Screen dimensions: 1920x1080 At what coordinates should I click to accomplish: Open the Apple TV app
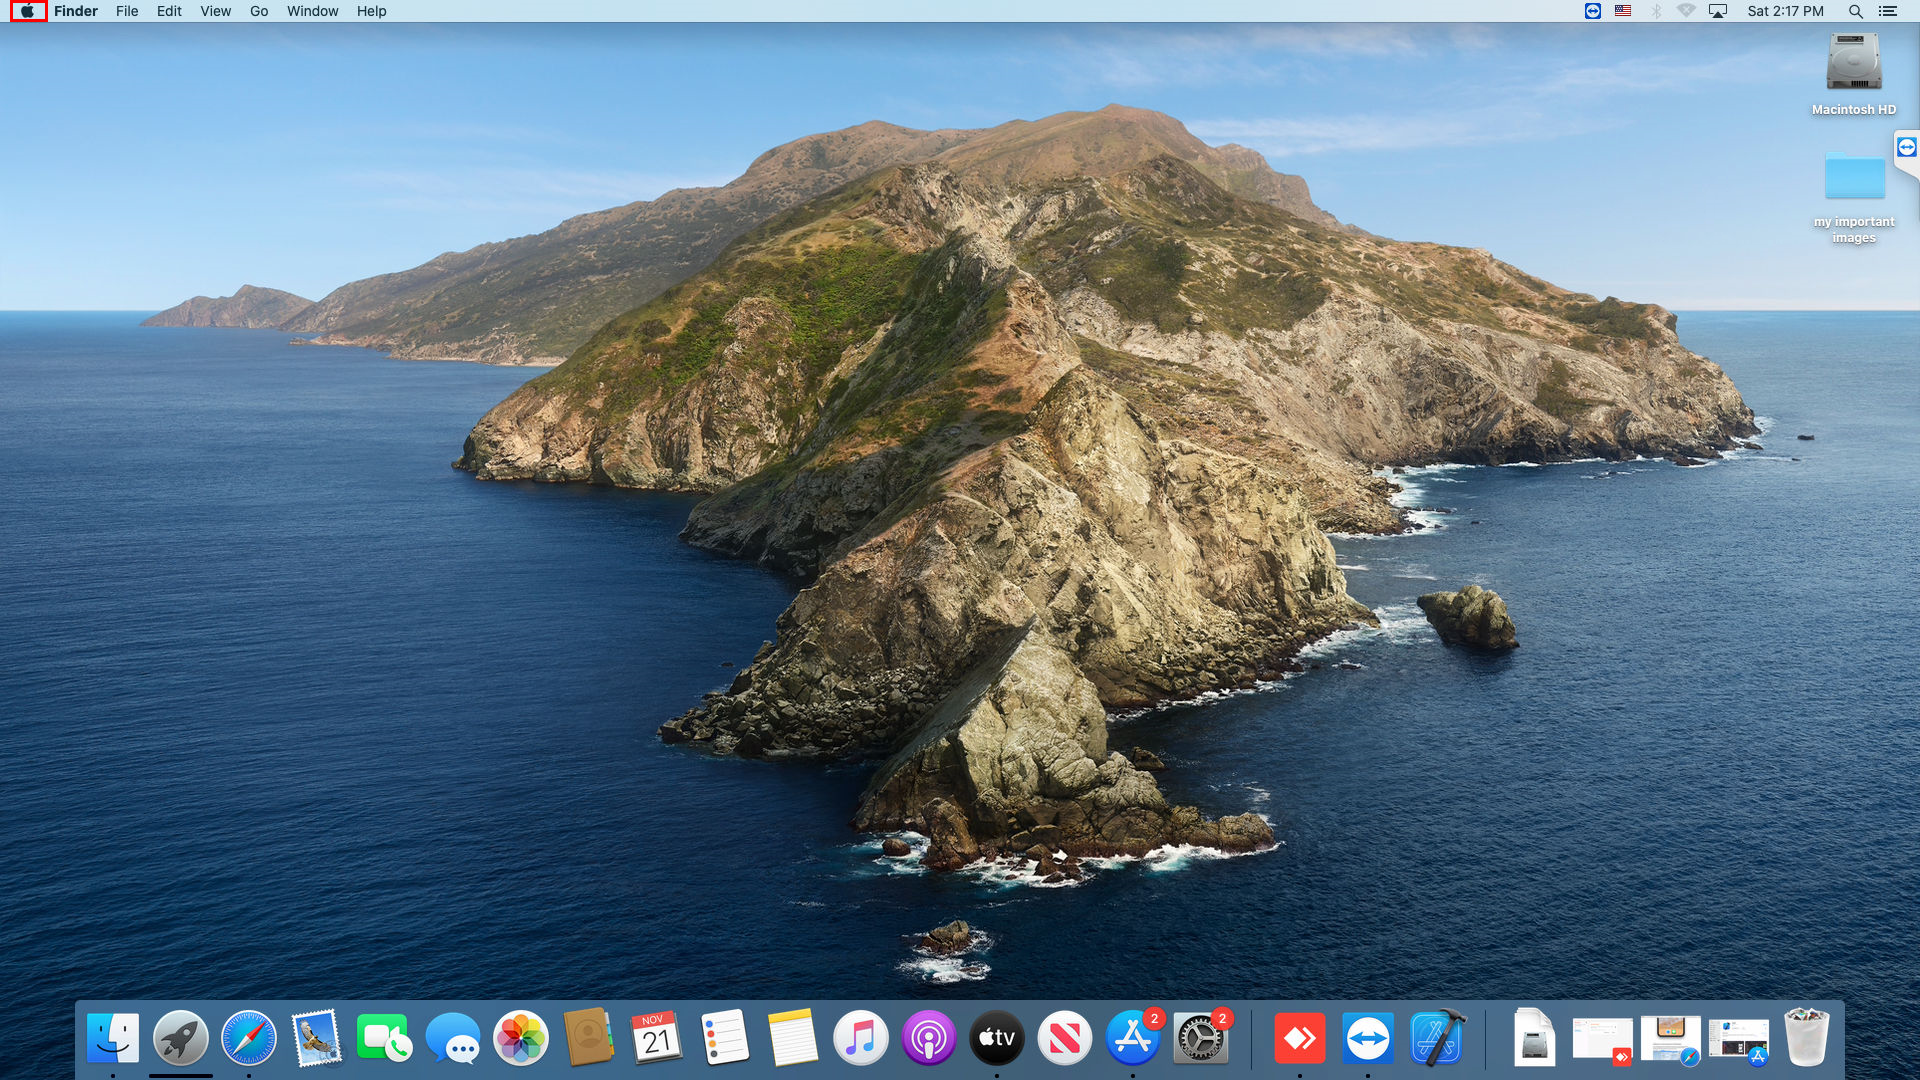pyautogui.click(x=996, y=1038)
